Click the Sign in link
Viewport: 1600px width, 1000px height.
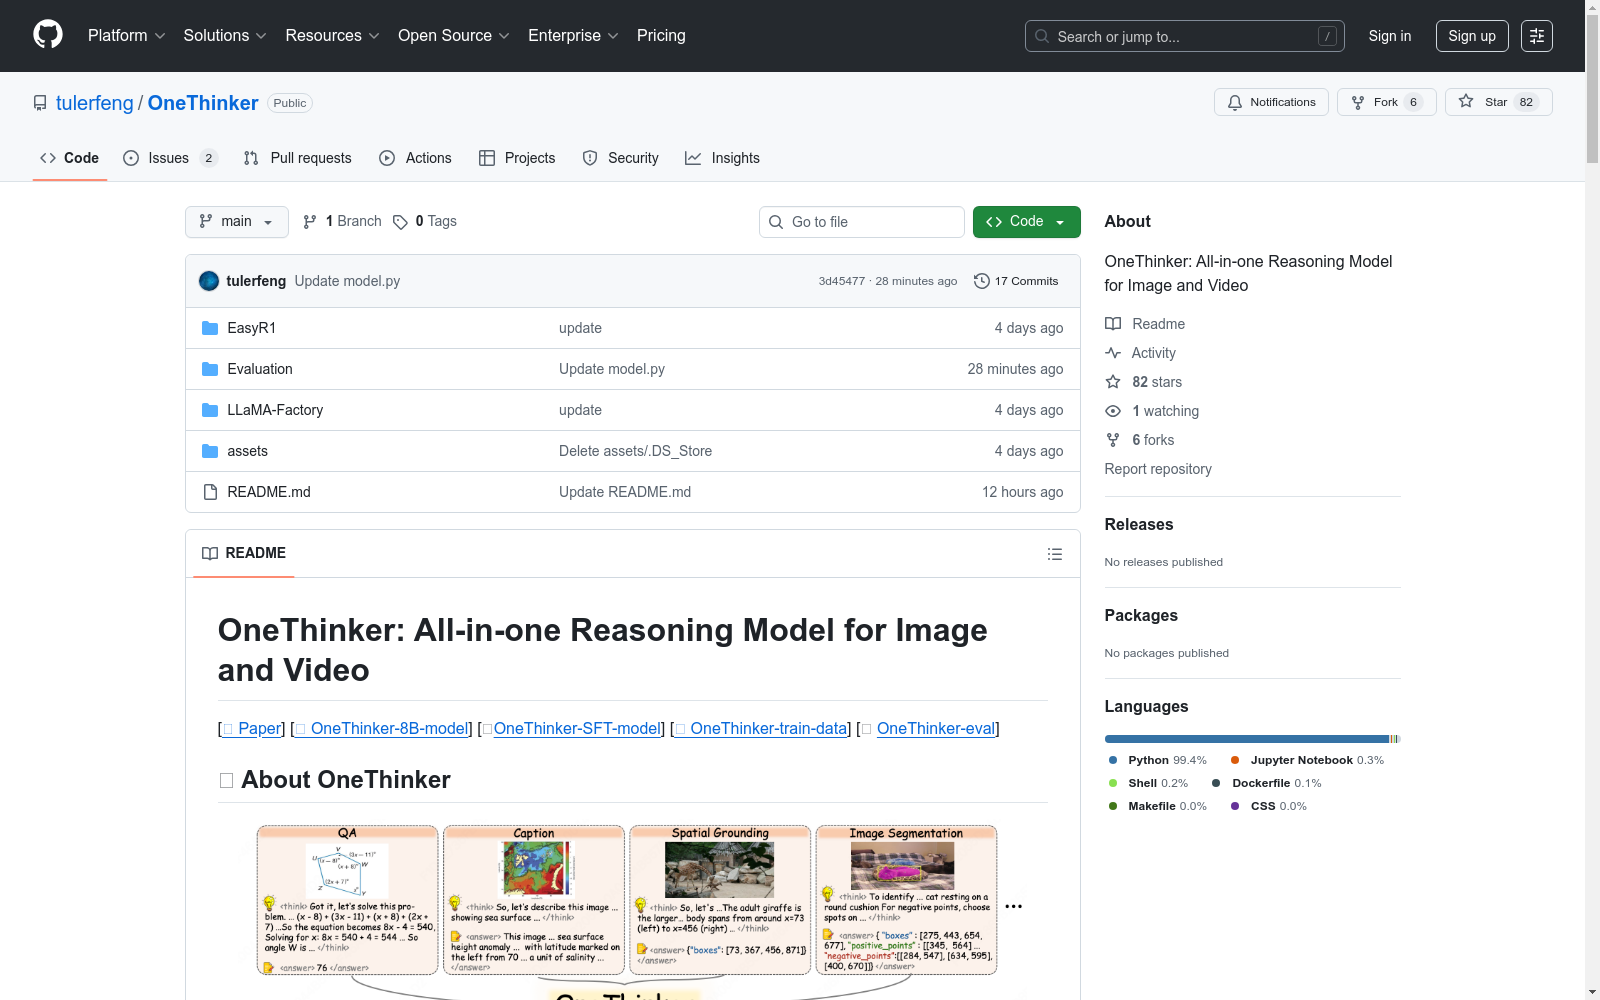tap(1390, 36)
